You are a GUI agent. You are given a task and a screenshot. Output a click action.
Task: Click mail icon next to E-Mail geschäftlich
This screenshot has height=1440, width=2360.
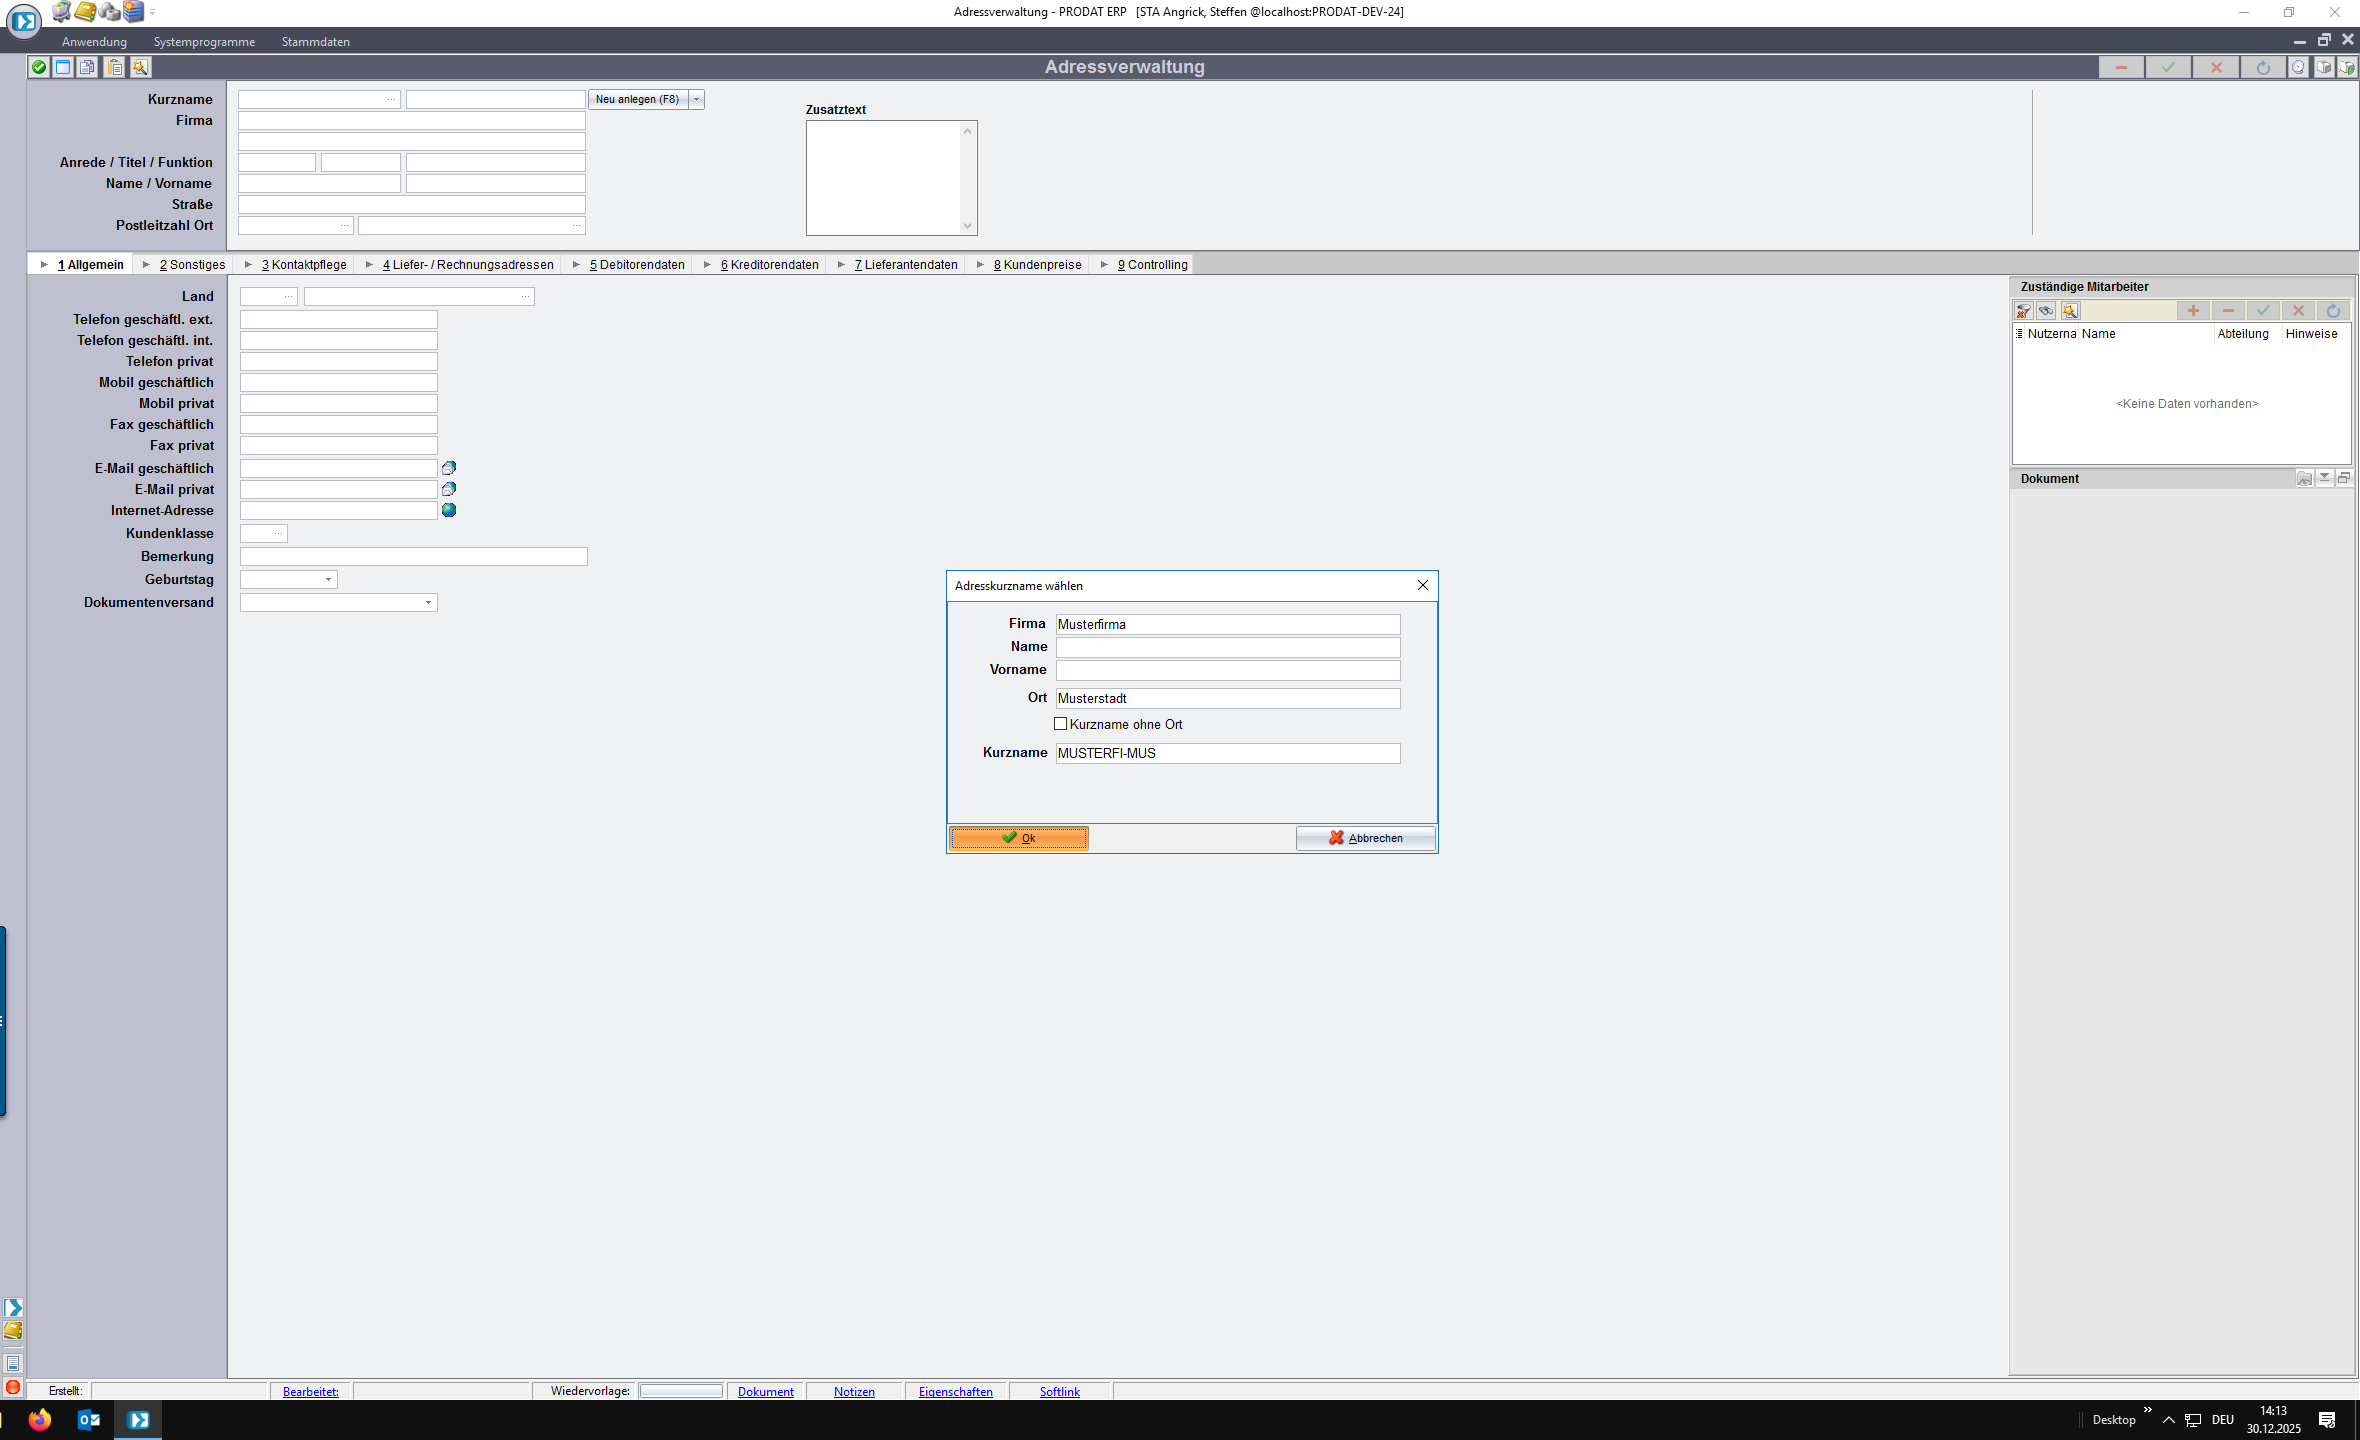[449, 468]
